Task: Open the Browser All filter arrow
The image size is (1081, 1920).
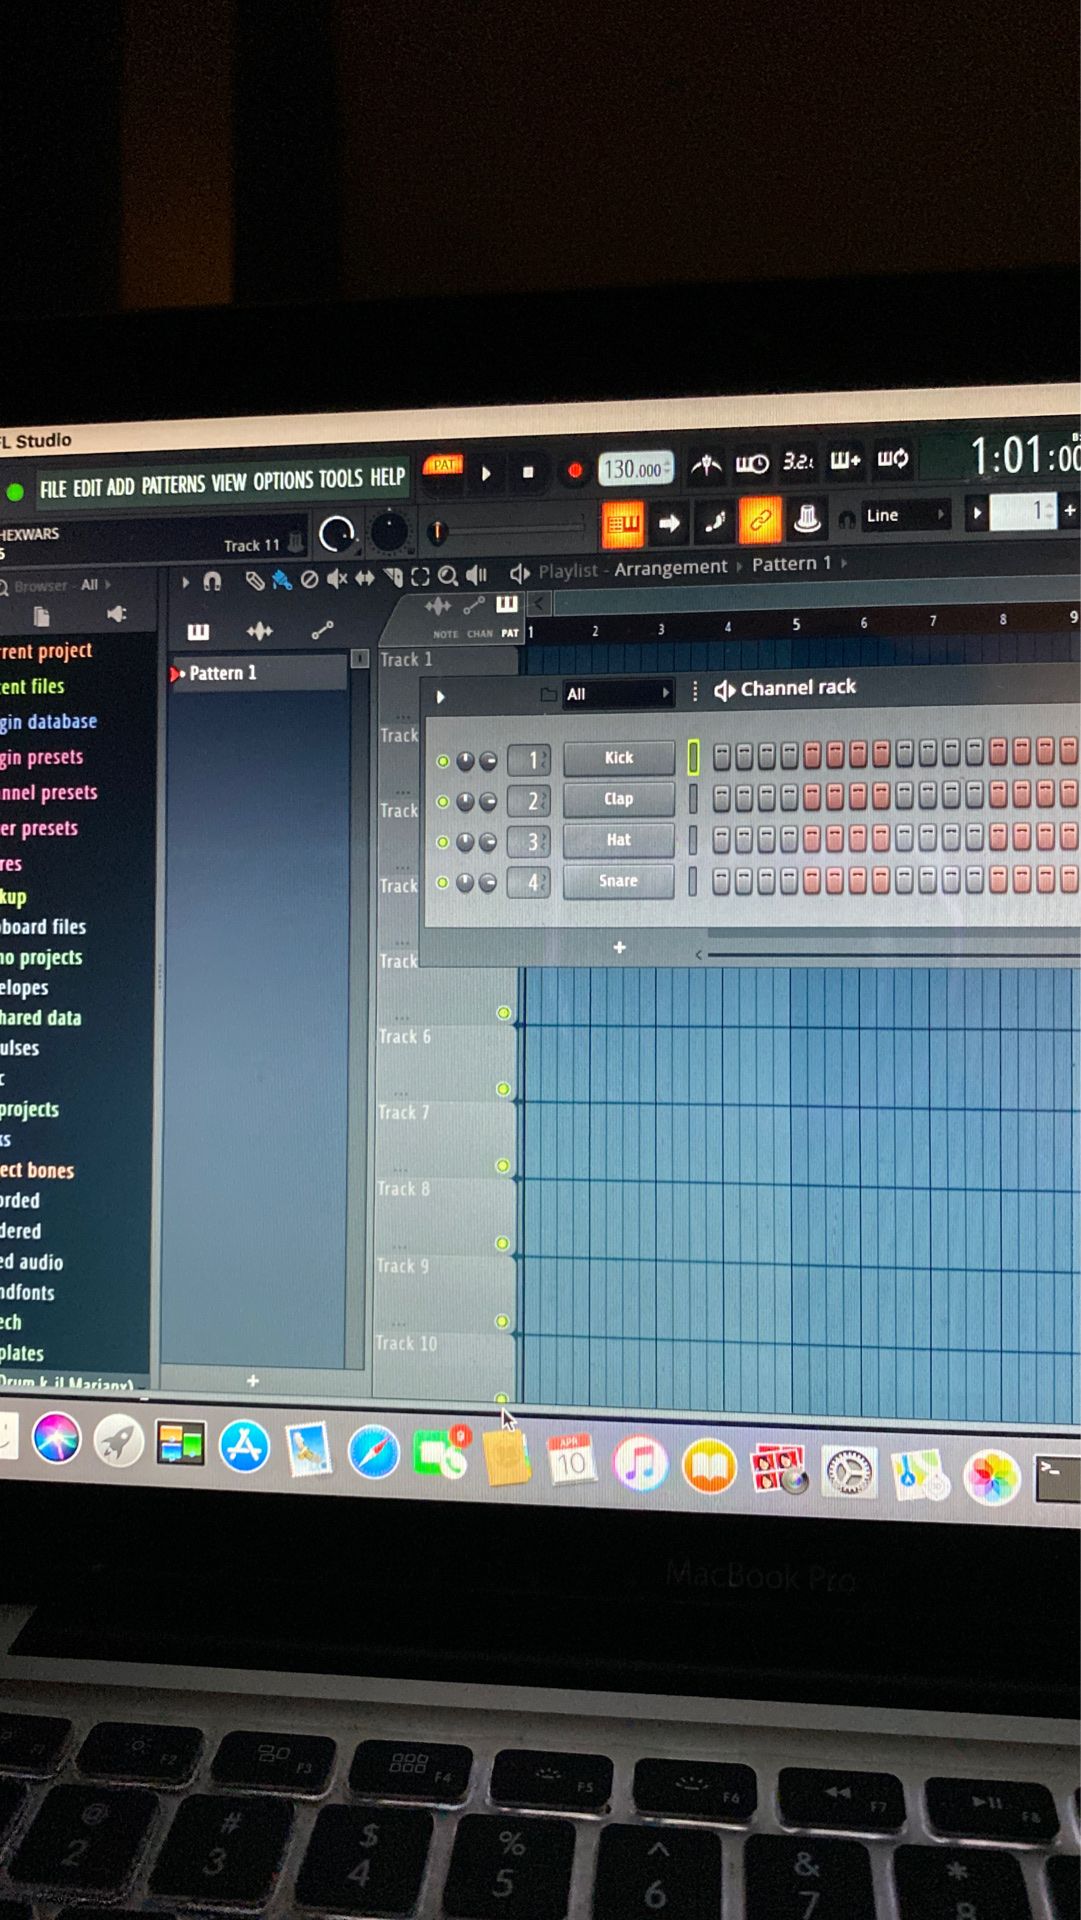Action: [107, 584]
